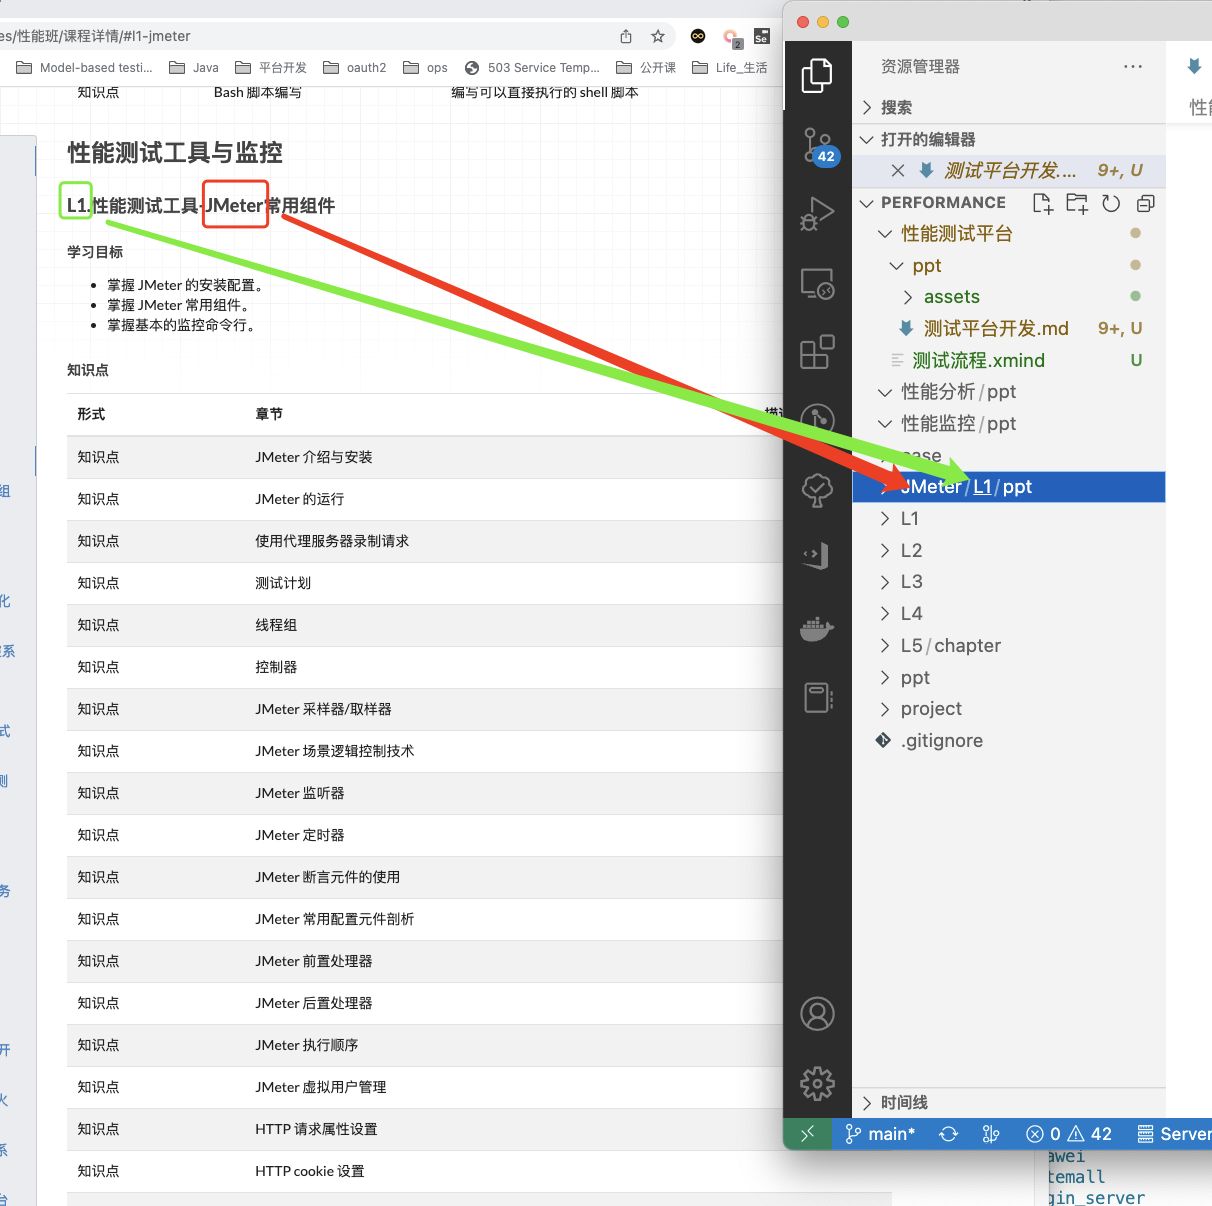Viewport: 1212px width, 1206px height.
Task: Click the New Folder icon in explorer
Action: tap(1077, 203)
